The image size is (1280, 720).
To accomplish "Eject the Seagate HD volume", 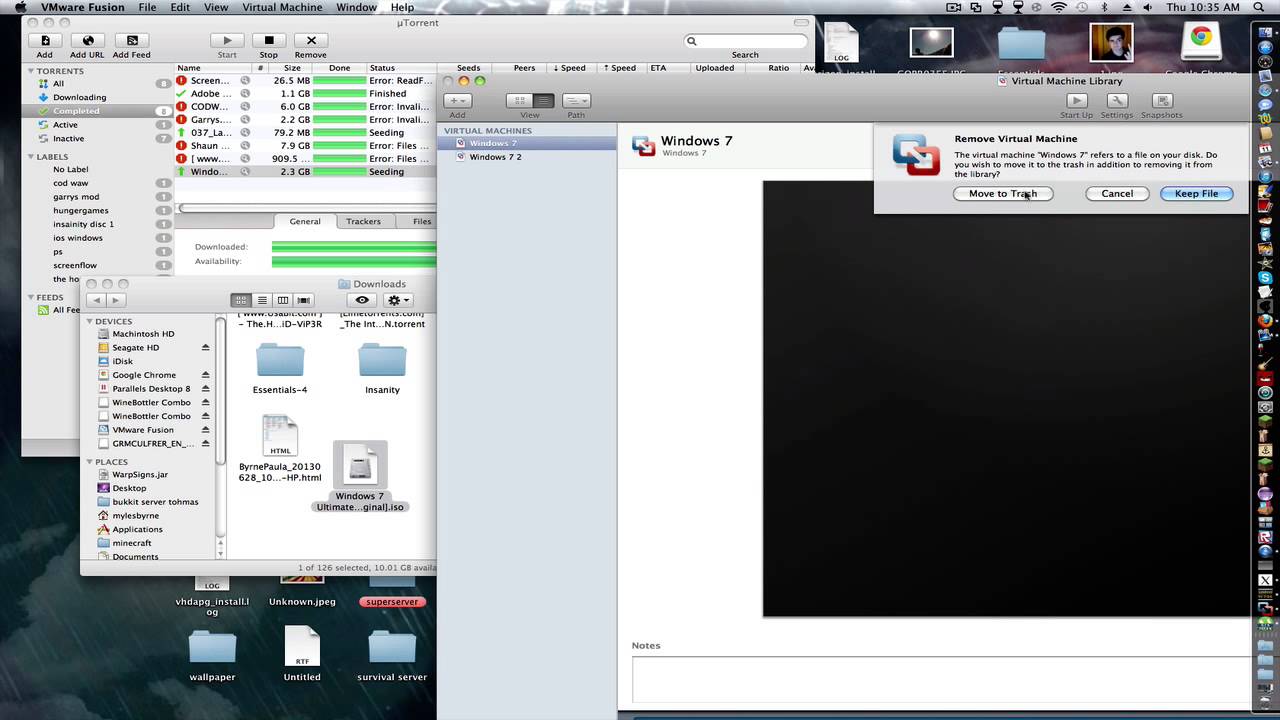I will pos(206,348).
